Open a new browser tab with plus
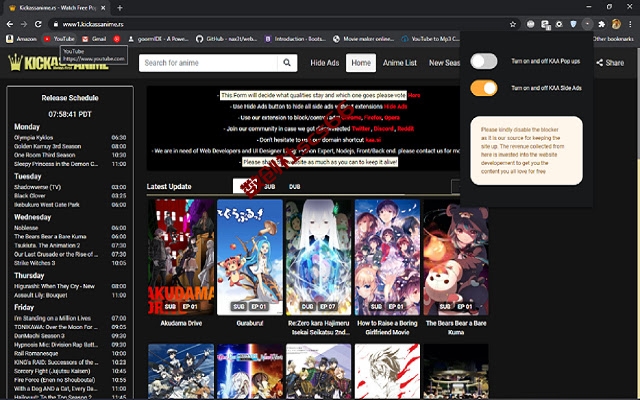640x400 pixels. pyautogui.click(x=120, y=8)
